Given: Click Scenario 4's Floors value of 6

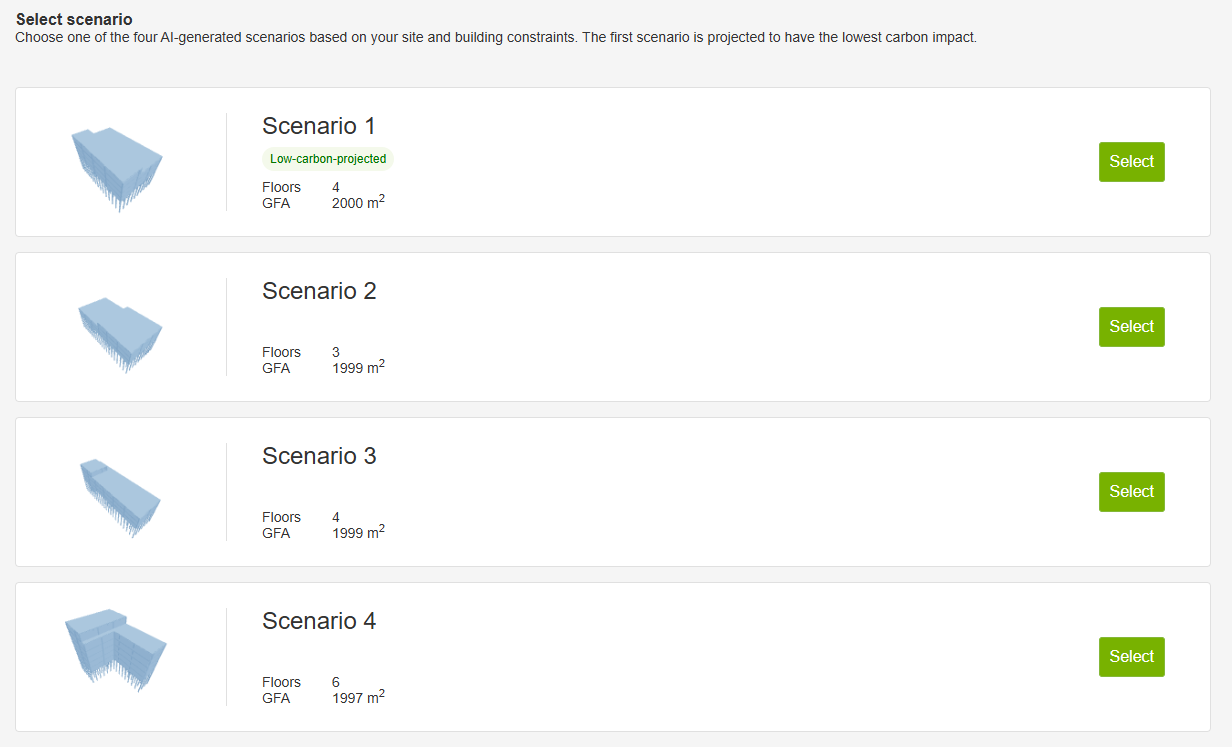Looking at the screenshot, I should point(336,682).
